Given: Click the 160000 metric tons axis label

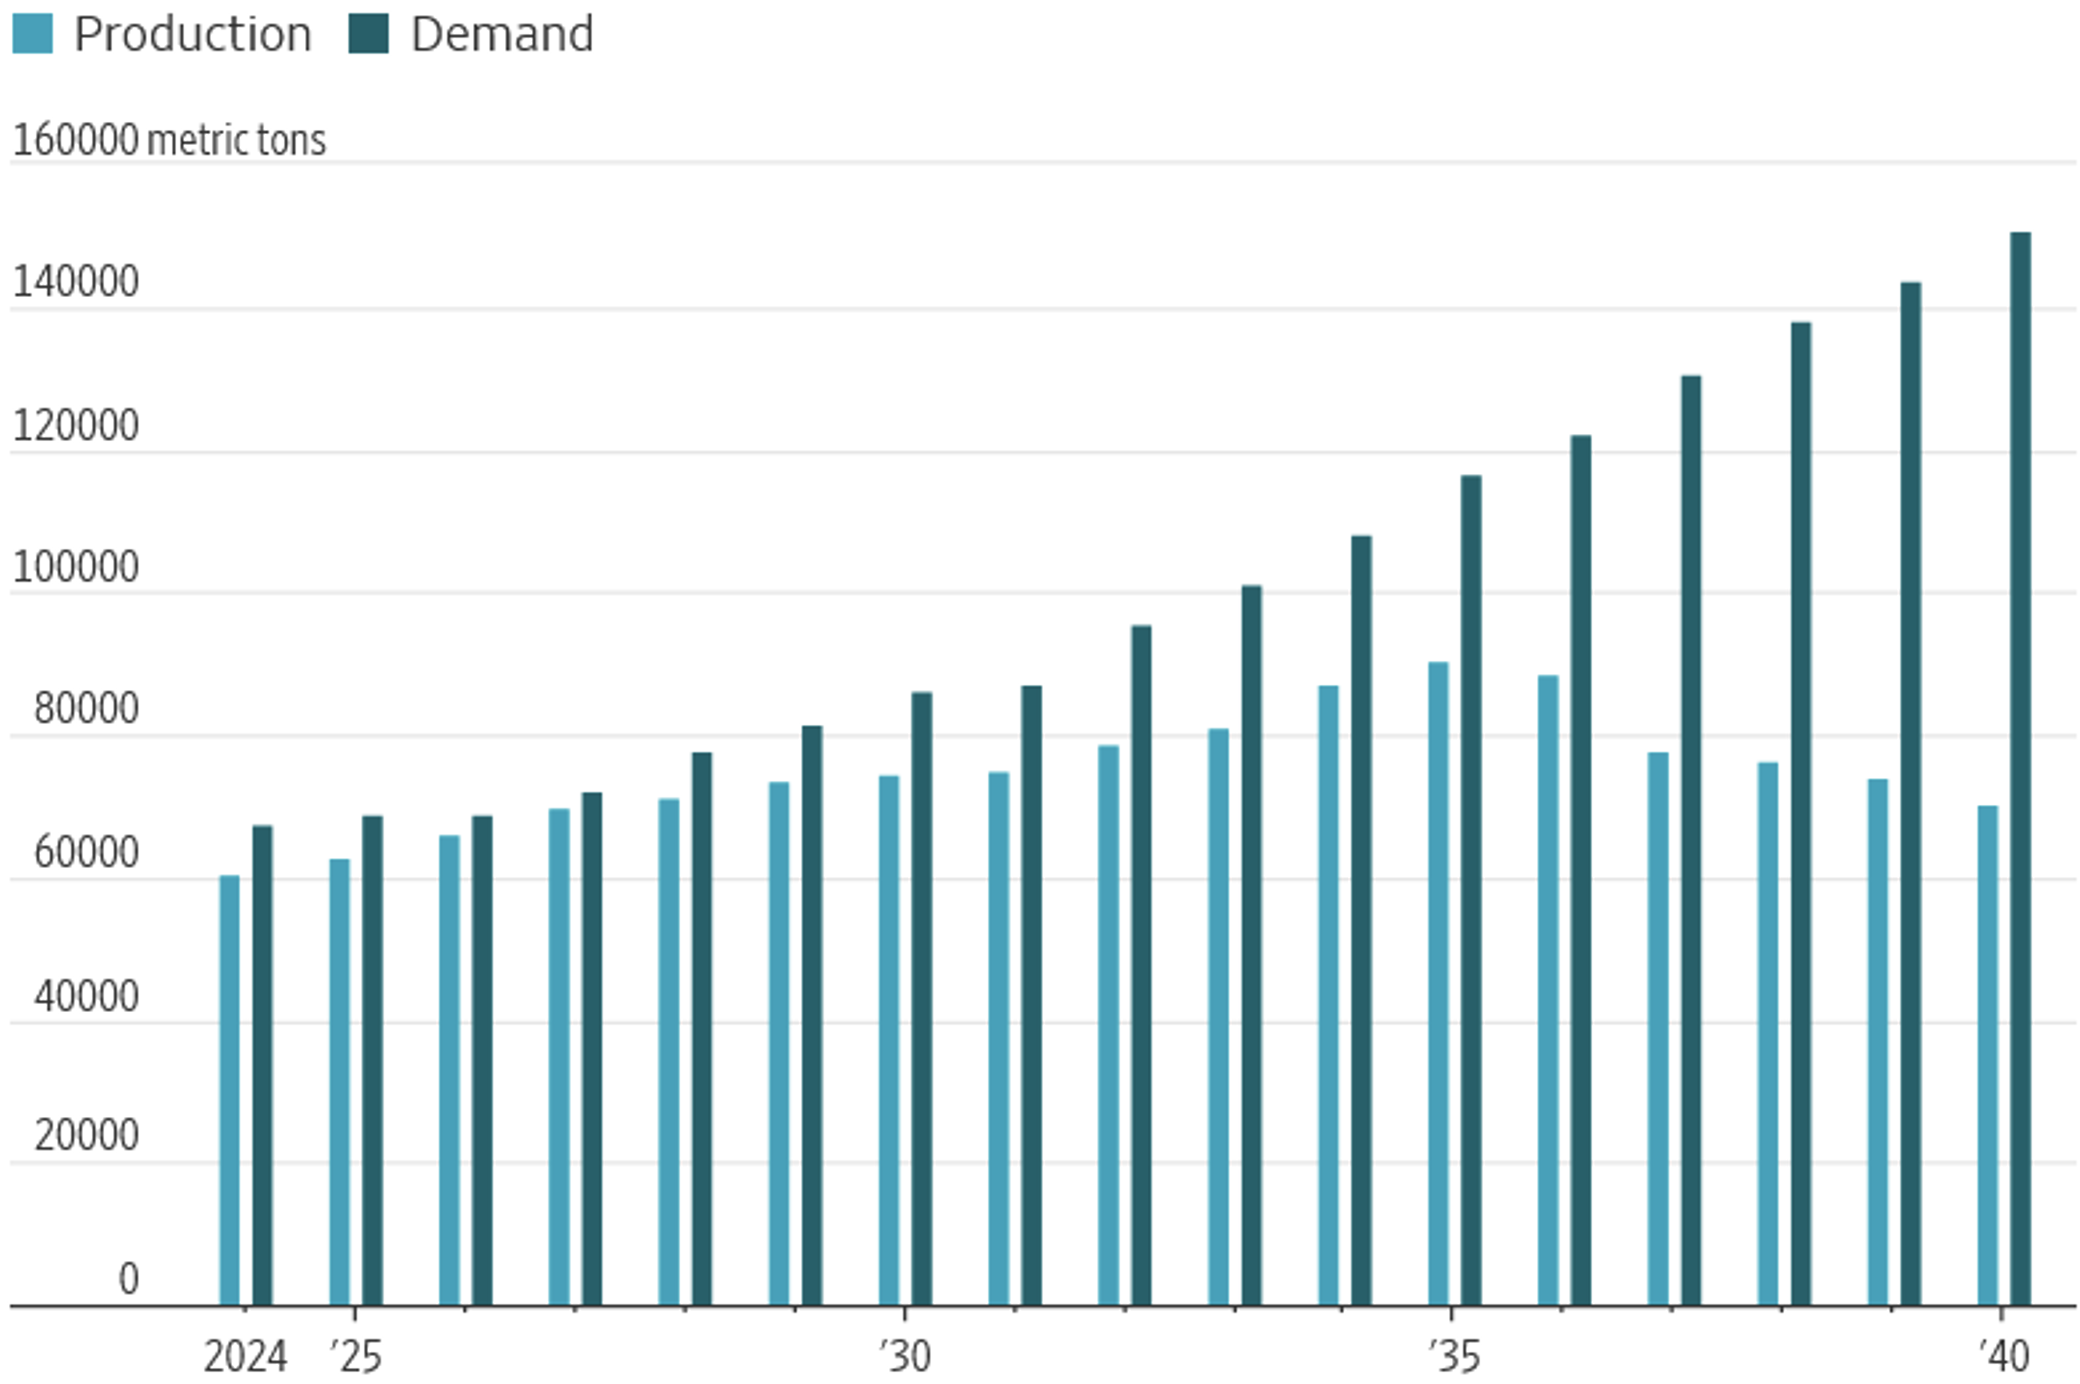Looking at the screenshot, I should [168, 140].
